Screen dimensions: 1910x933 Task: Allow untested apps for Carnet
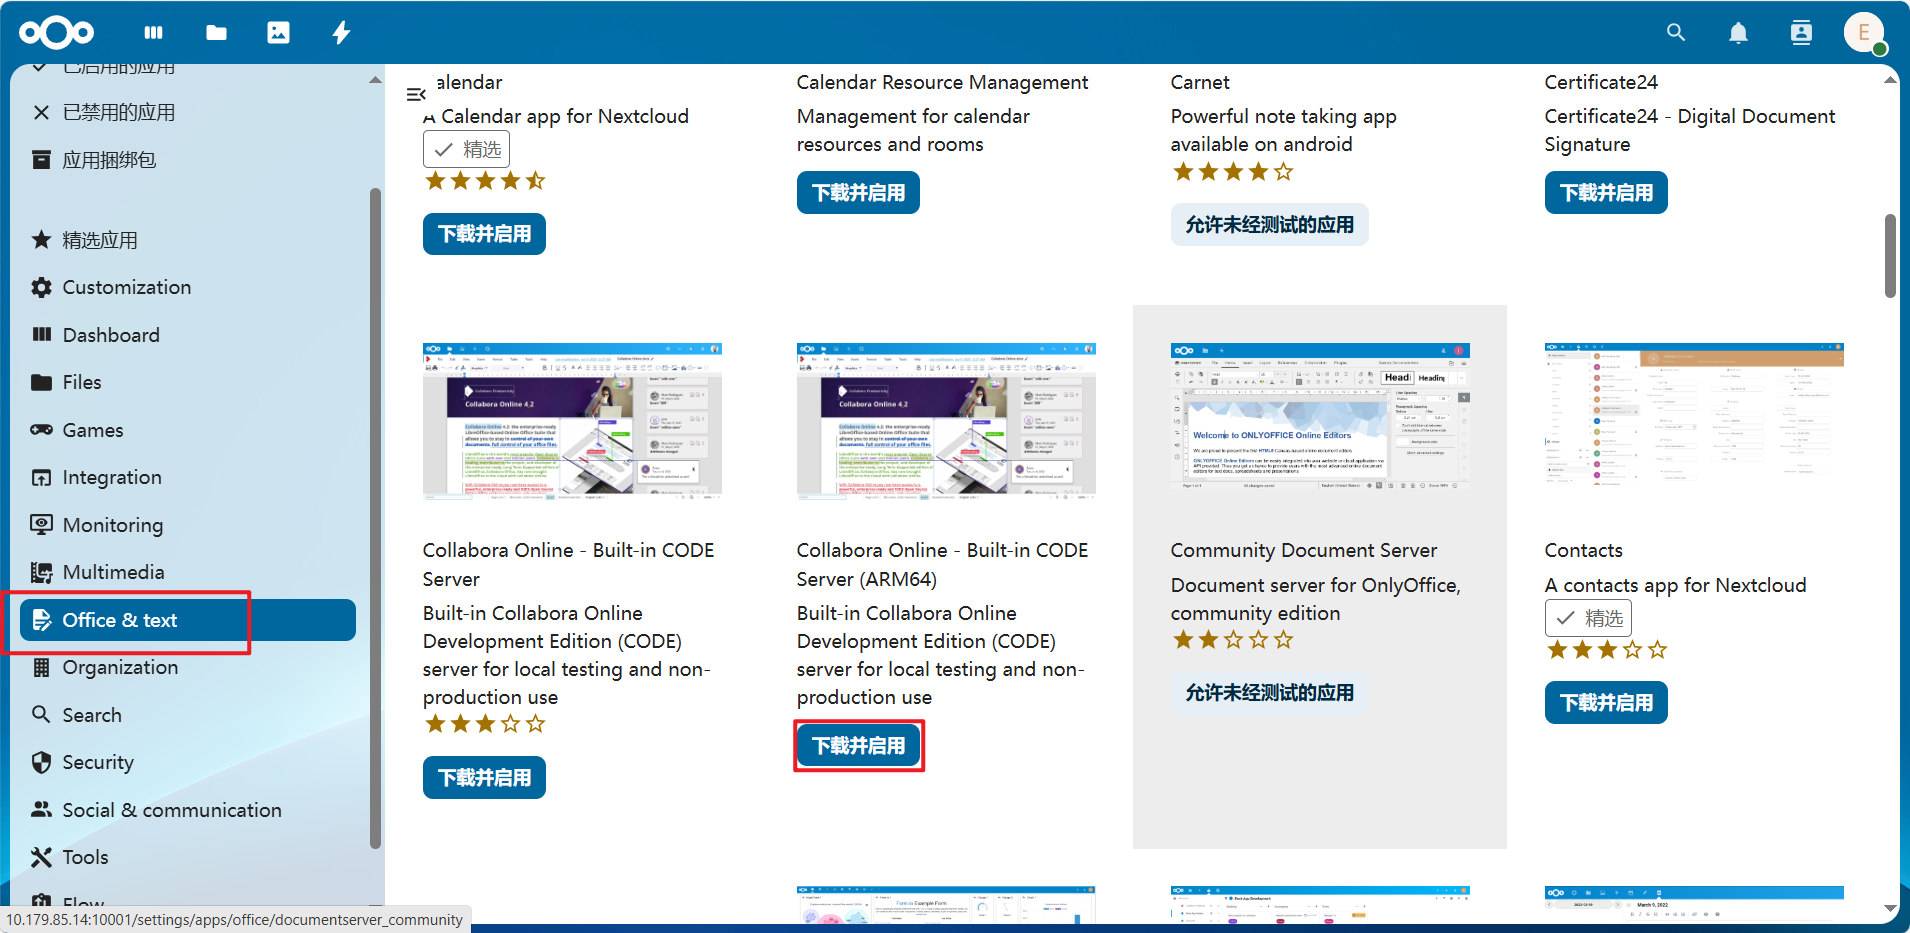1269,225
